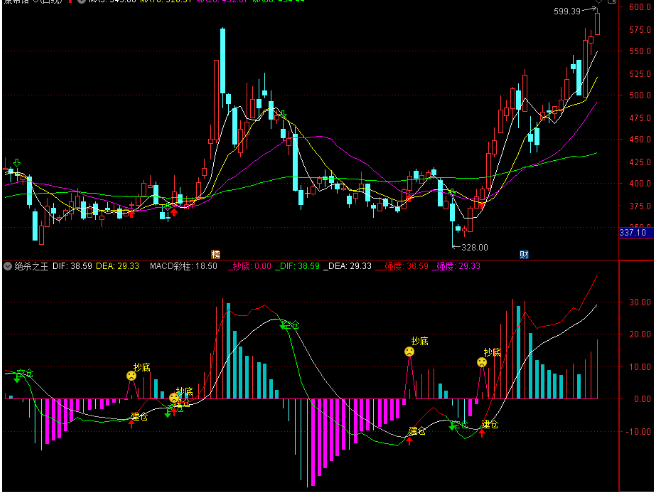
Task: Open the 权 rights marker on the time axis
Action: 215,254
